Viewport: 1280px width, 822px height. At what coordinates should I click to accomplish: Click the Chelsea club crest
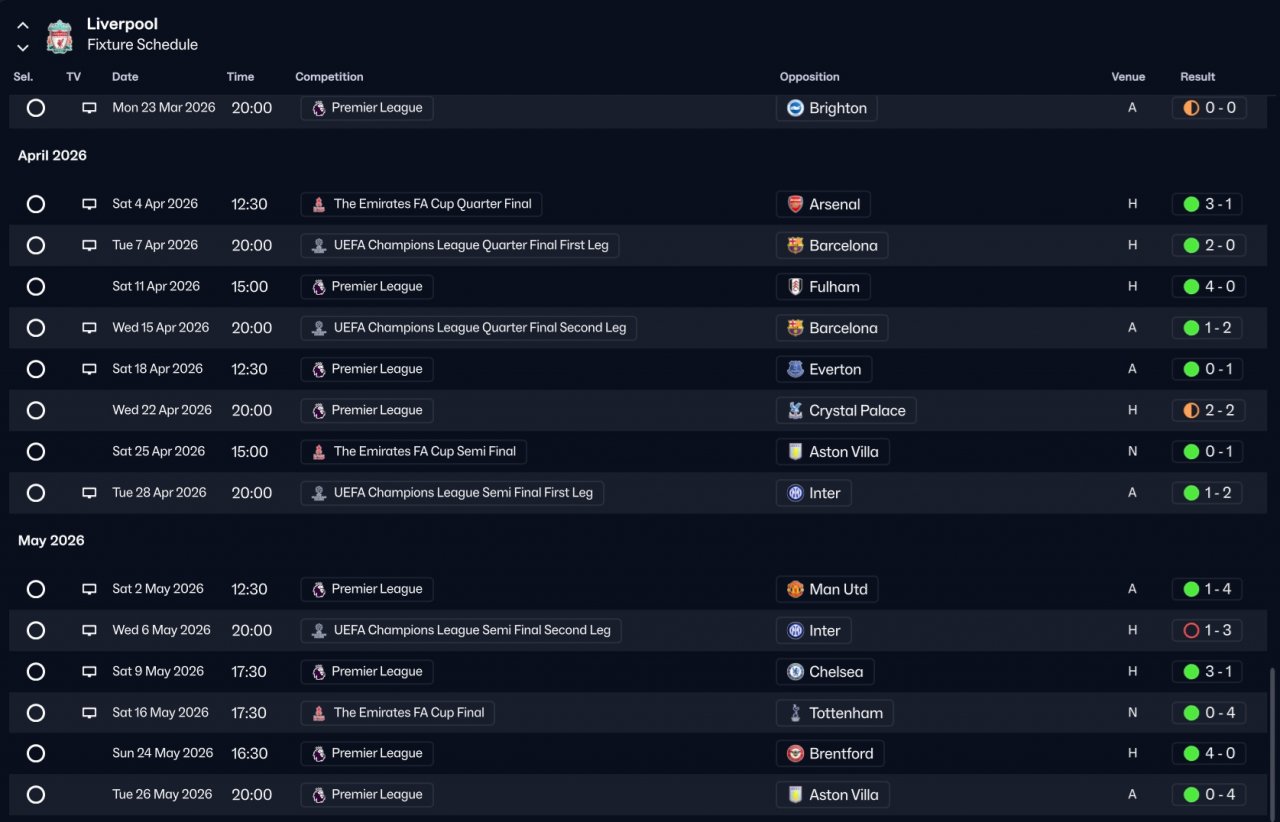click(x=795, y=672)
